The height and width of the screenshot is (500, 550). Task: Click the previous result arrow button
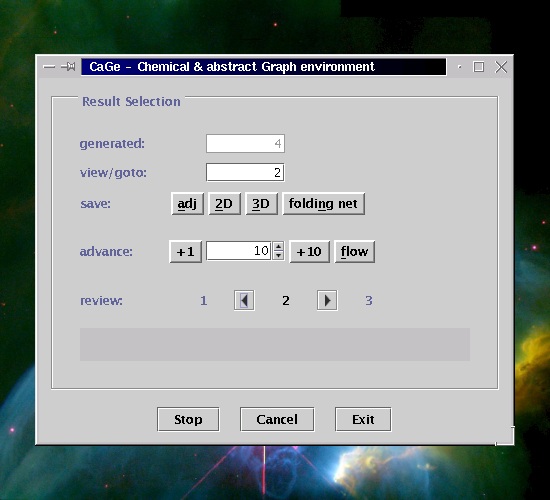point(244,300)
